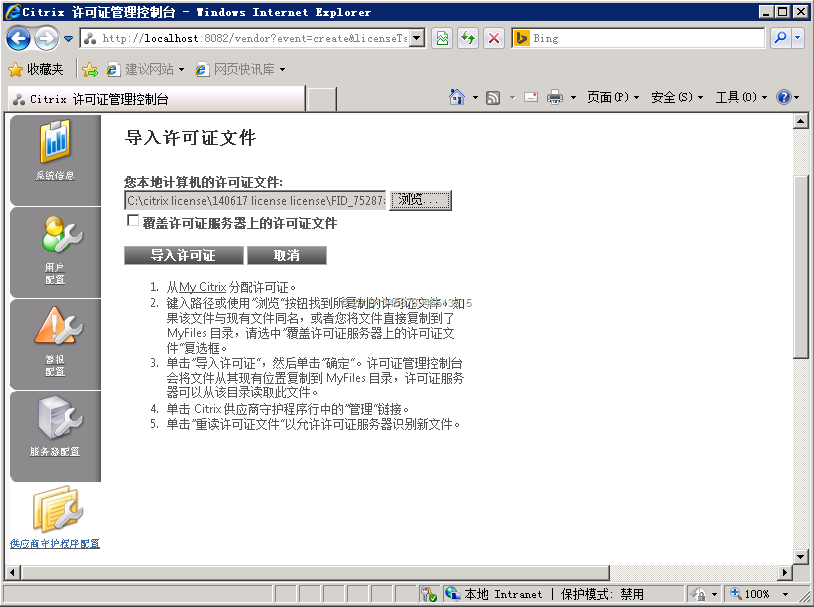The height and width of the screenshot is (607, 814).
Task: Expand the 建议网站 favorites dropdown
Action: click(181, 69)
